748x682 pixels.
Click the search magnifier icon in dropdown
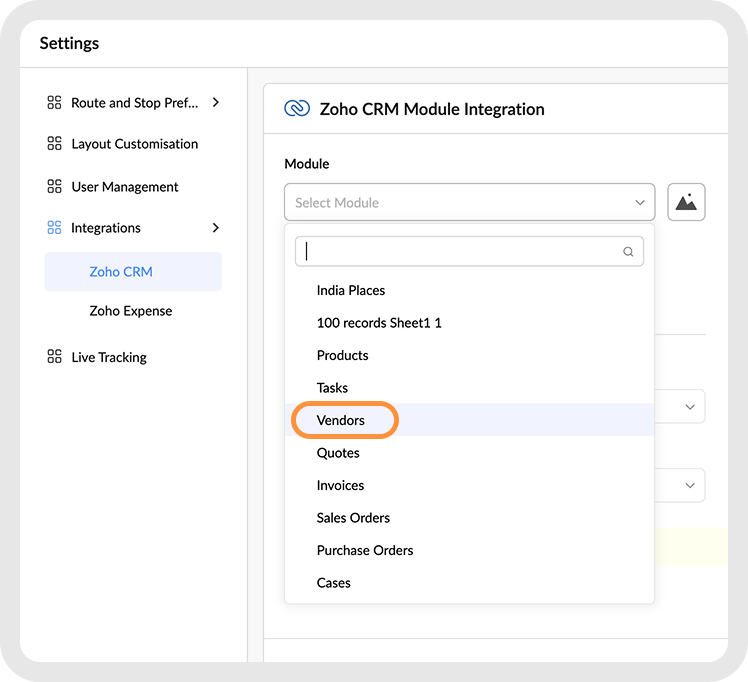point(628,252)
